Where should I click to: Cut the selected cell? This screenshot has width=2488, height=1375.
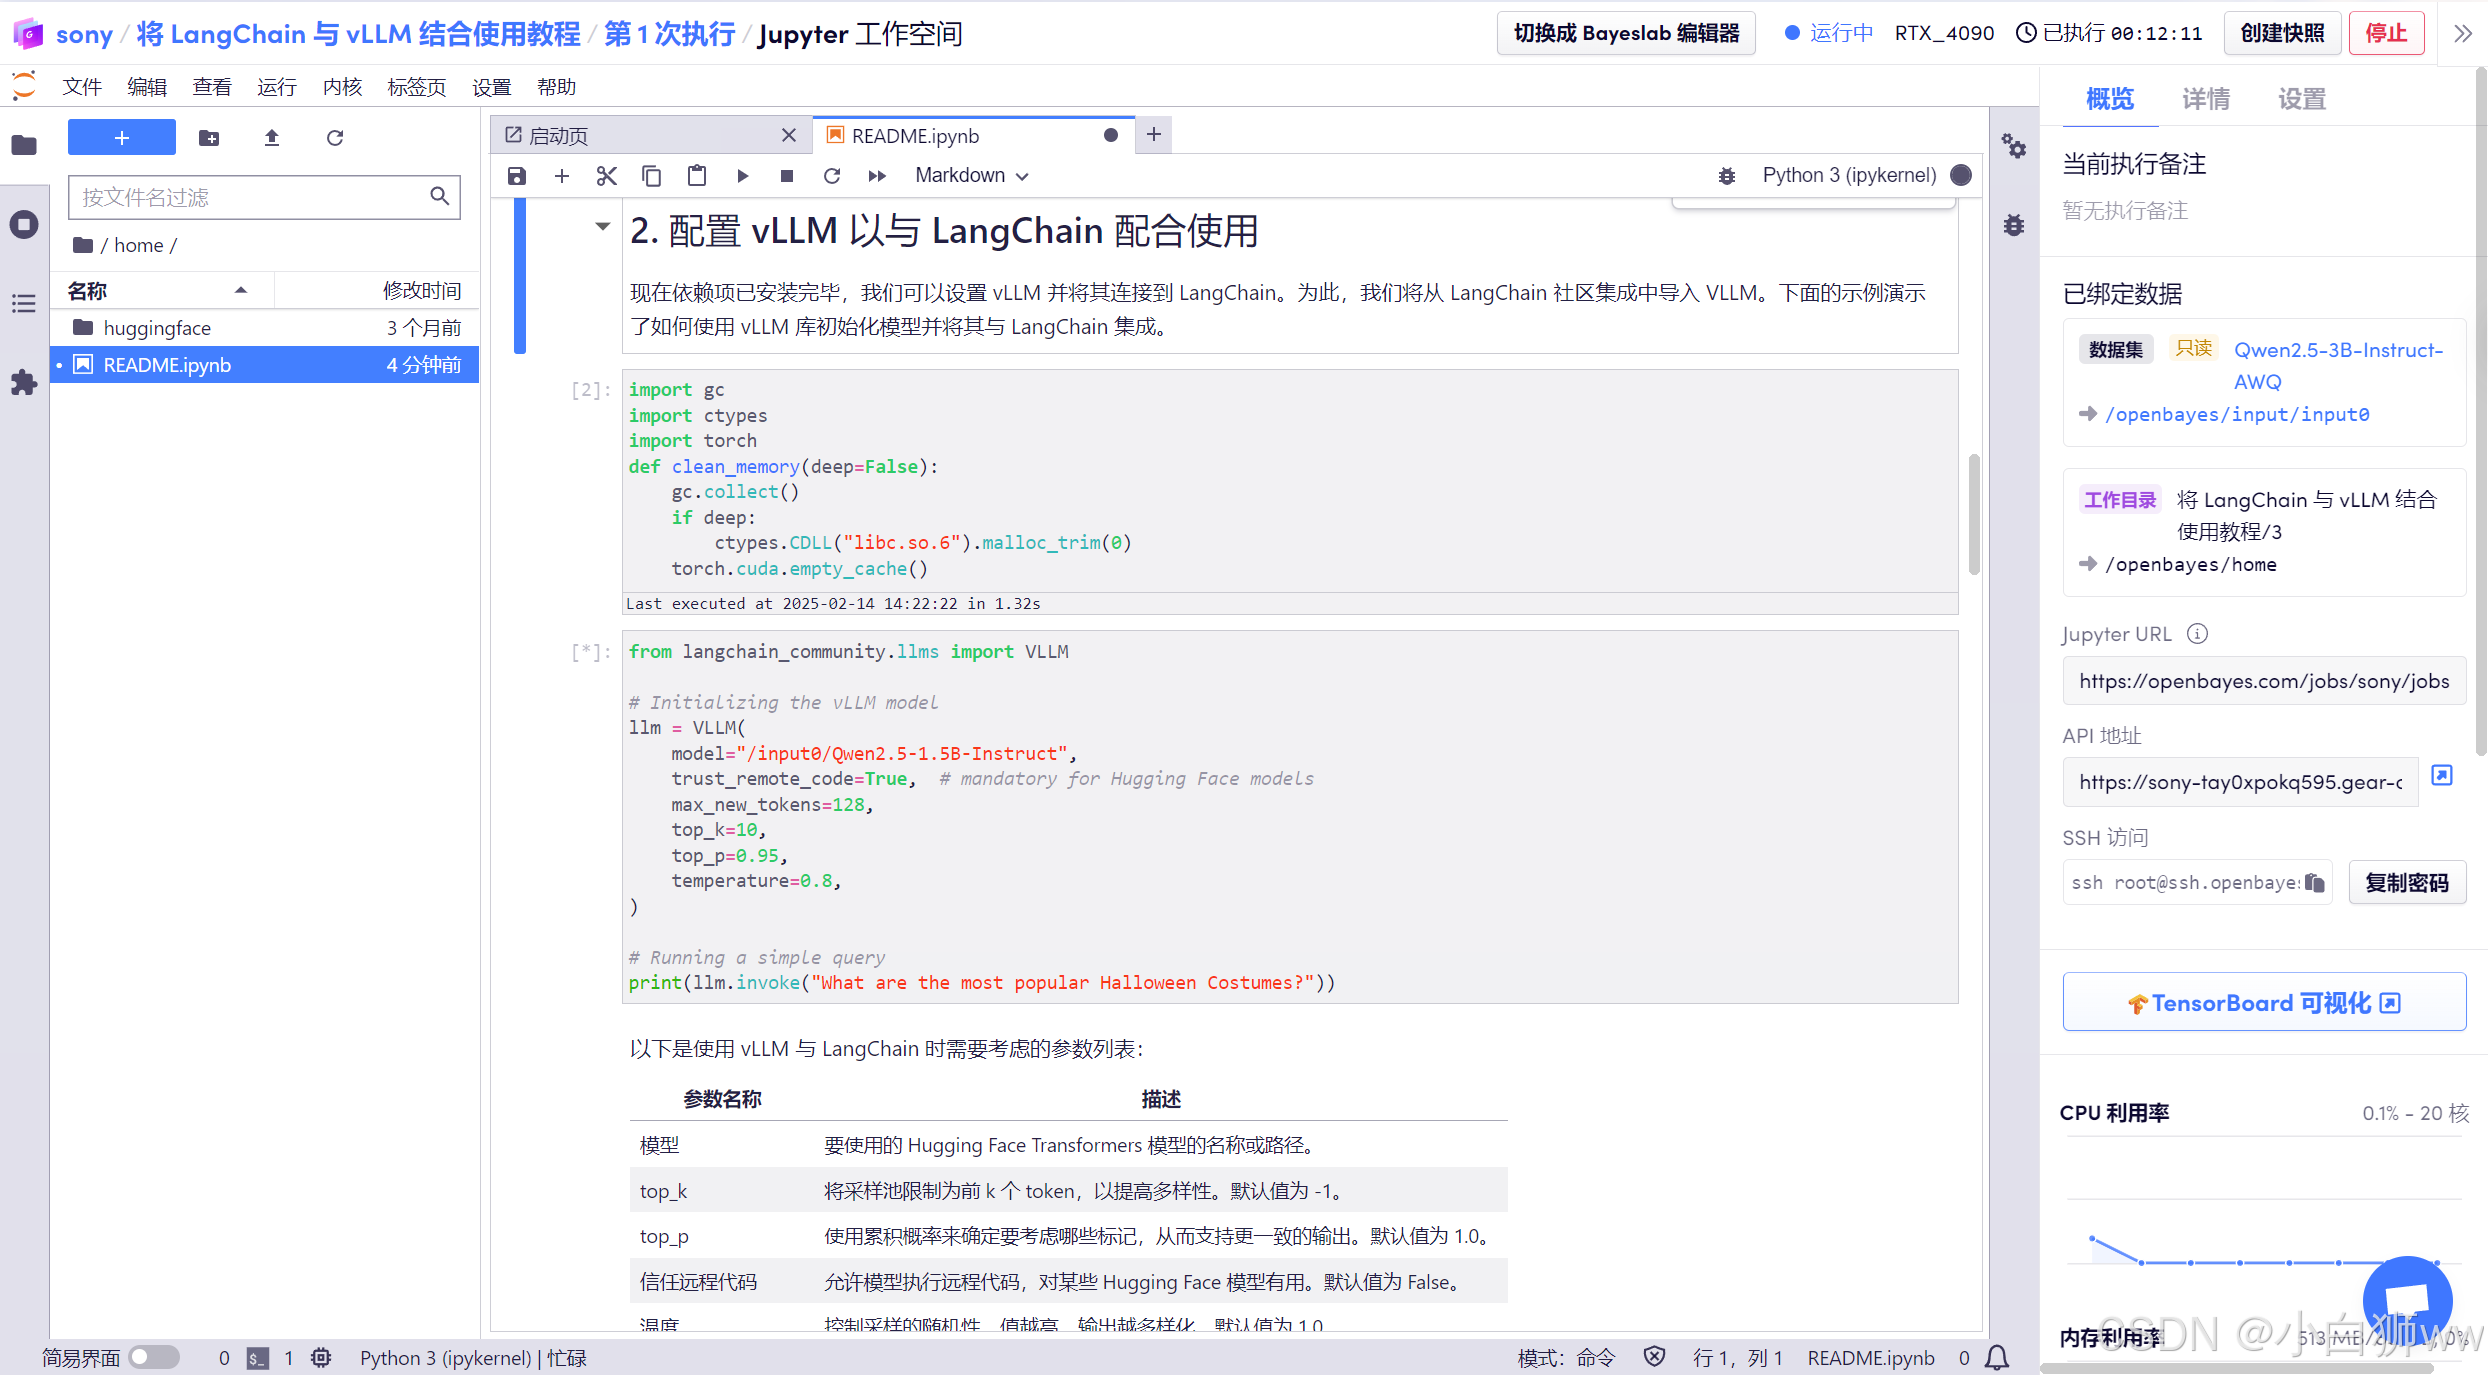tap(606, 175)
